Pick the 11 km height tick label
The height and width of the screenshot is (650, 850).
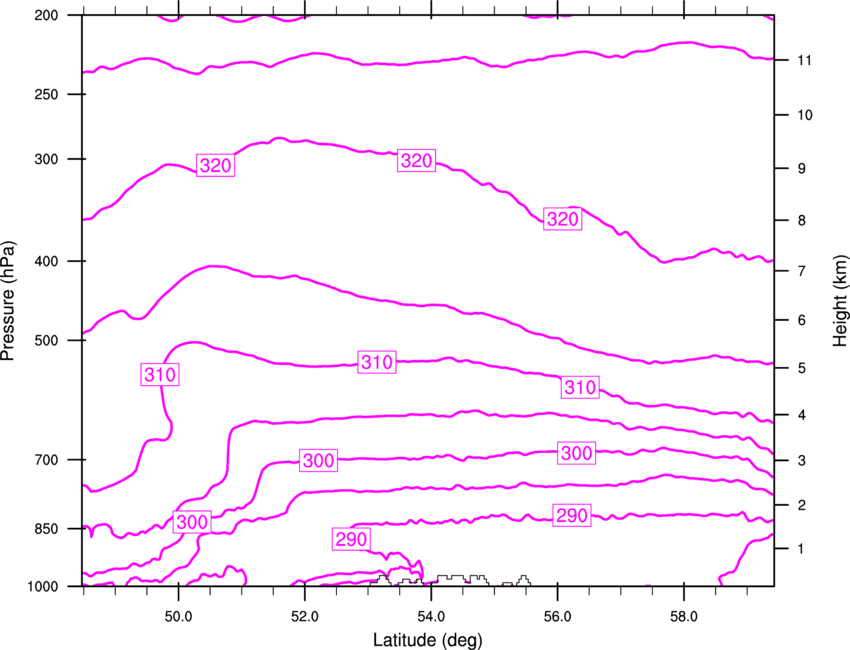pyautogui.click(x=805, y=60)
